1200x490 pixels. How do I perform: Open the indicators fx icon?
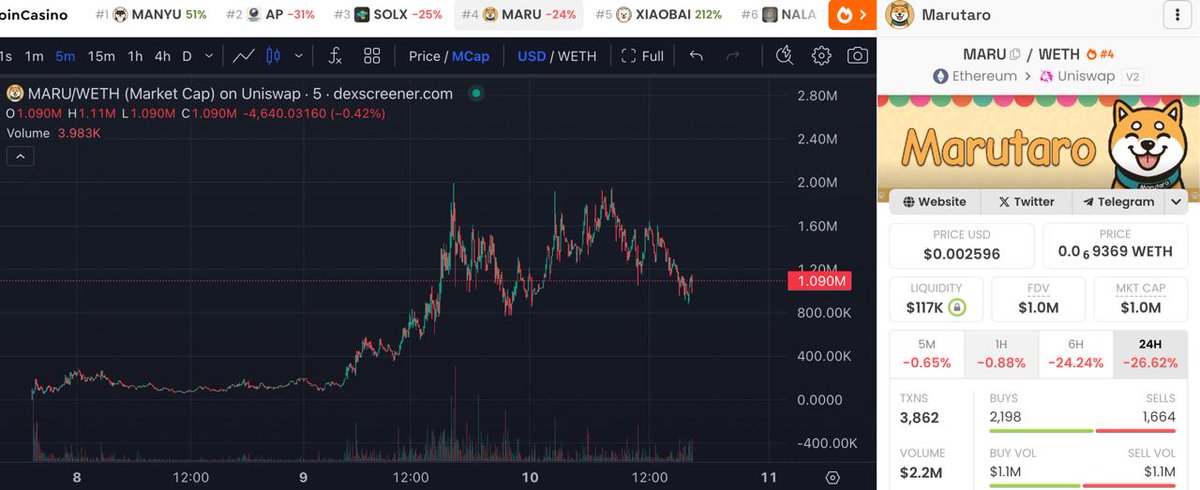point(335,56)
